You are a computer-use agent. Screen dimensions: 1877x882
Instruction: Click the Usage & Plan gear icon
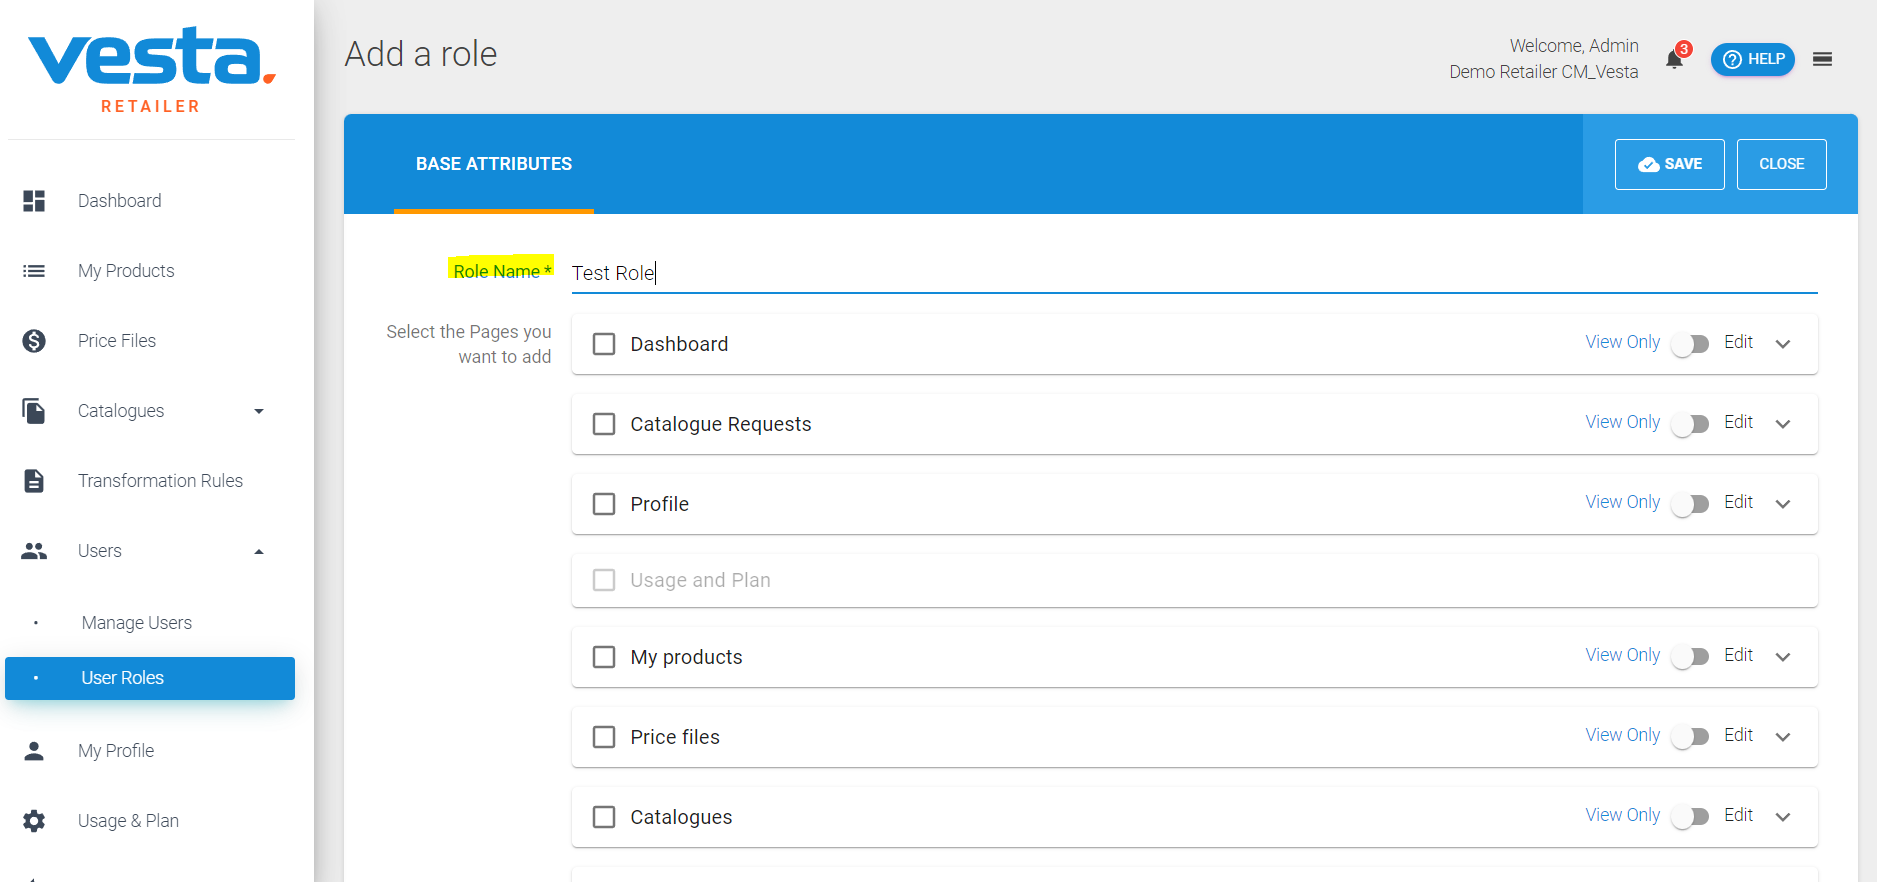(x=34, y=821)
